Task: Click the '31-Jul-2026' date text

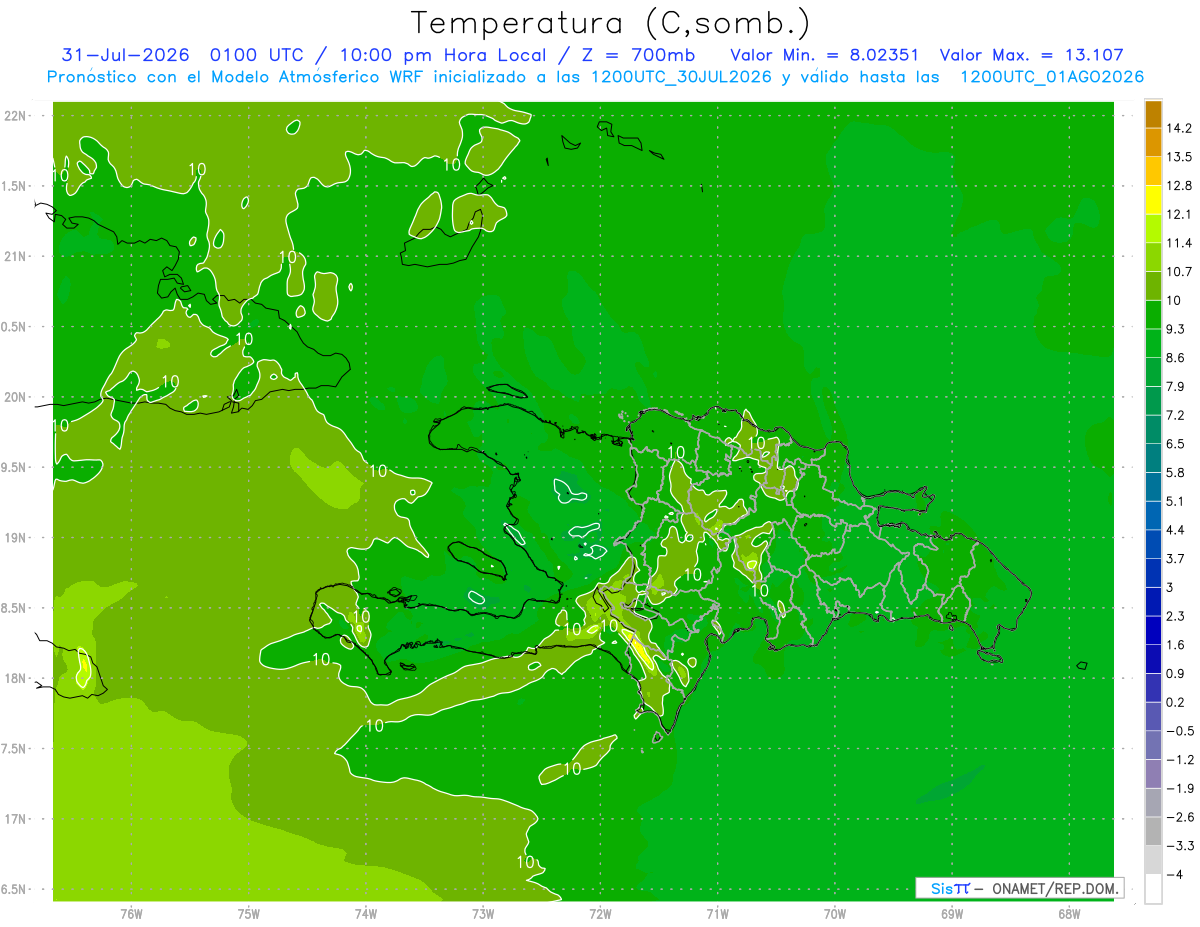Action: point(125,55)
